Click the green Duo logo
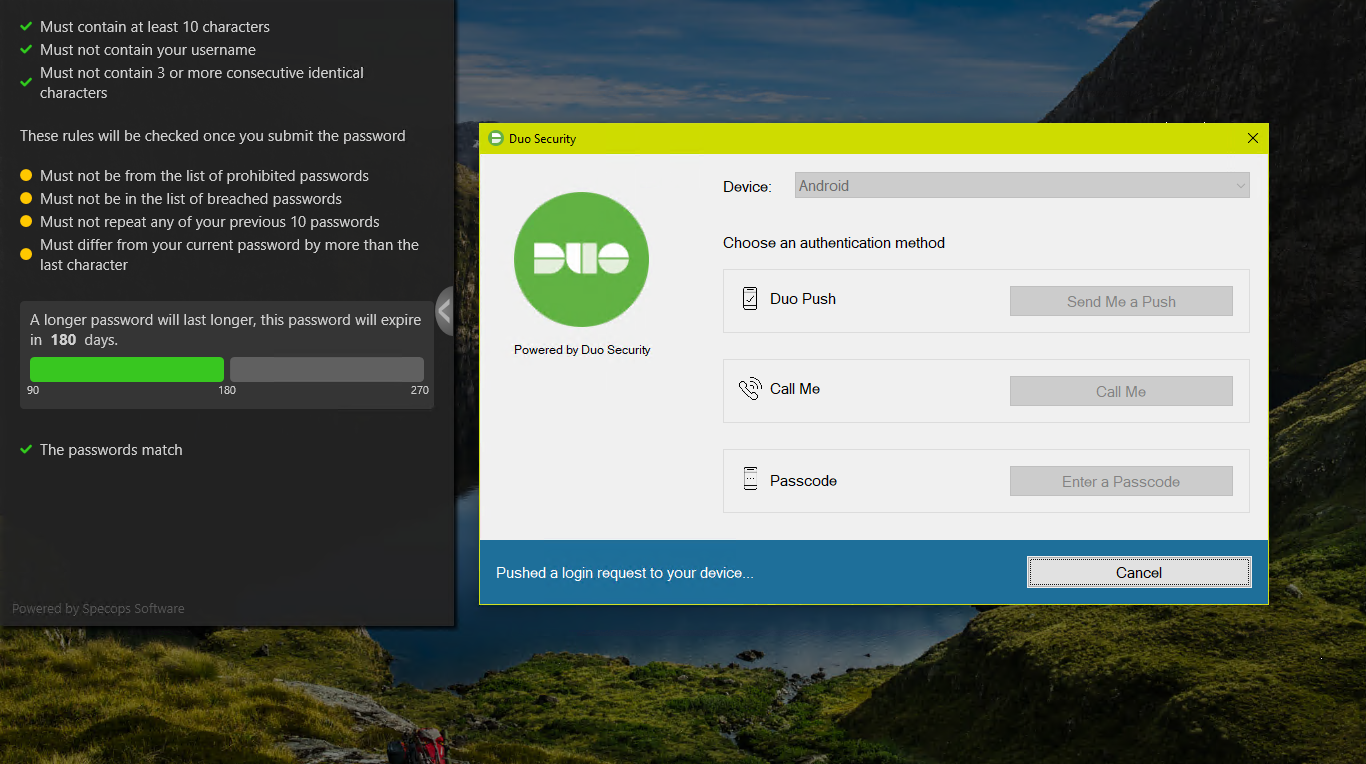The height and width of the screenshot is (764, 1366). pos(581,259)
